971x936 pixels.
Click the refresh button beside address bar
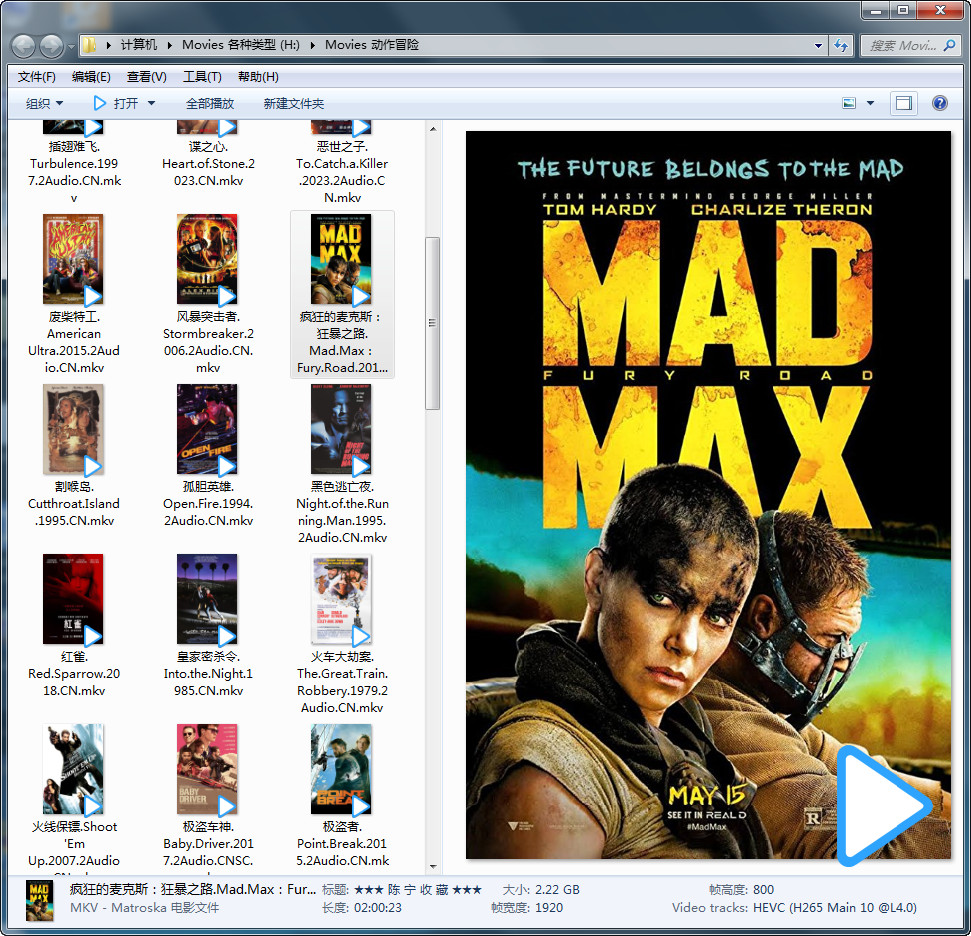pos(840,45)
